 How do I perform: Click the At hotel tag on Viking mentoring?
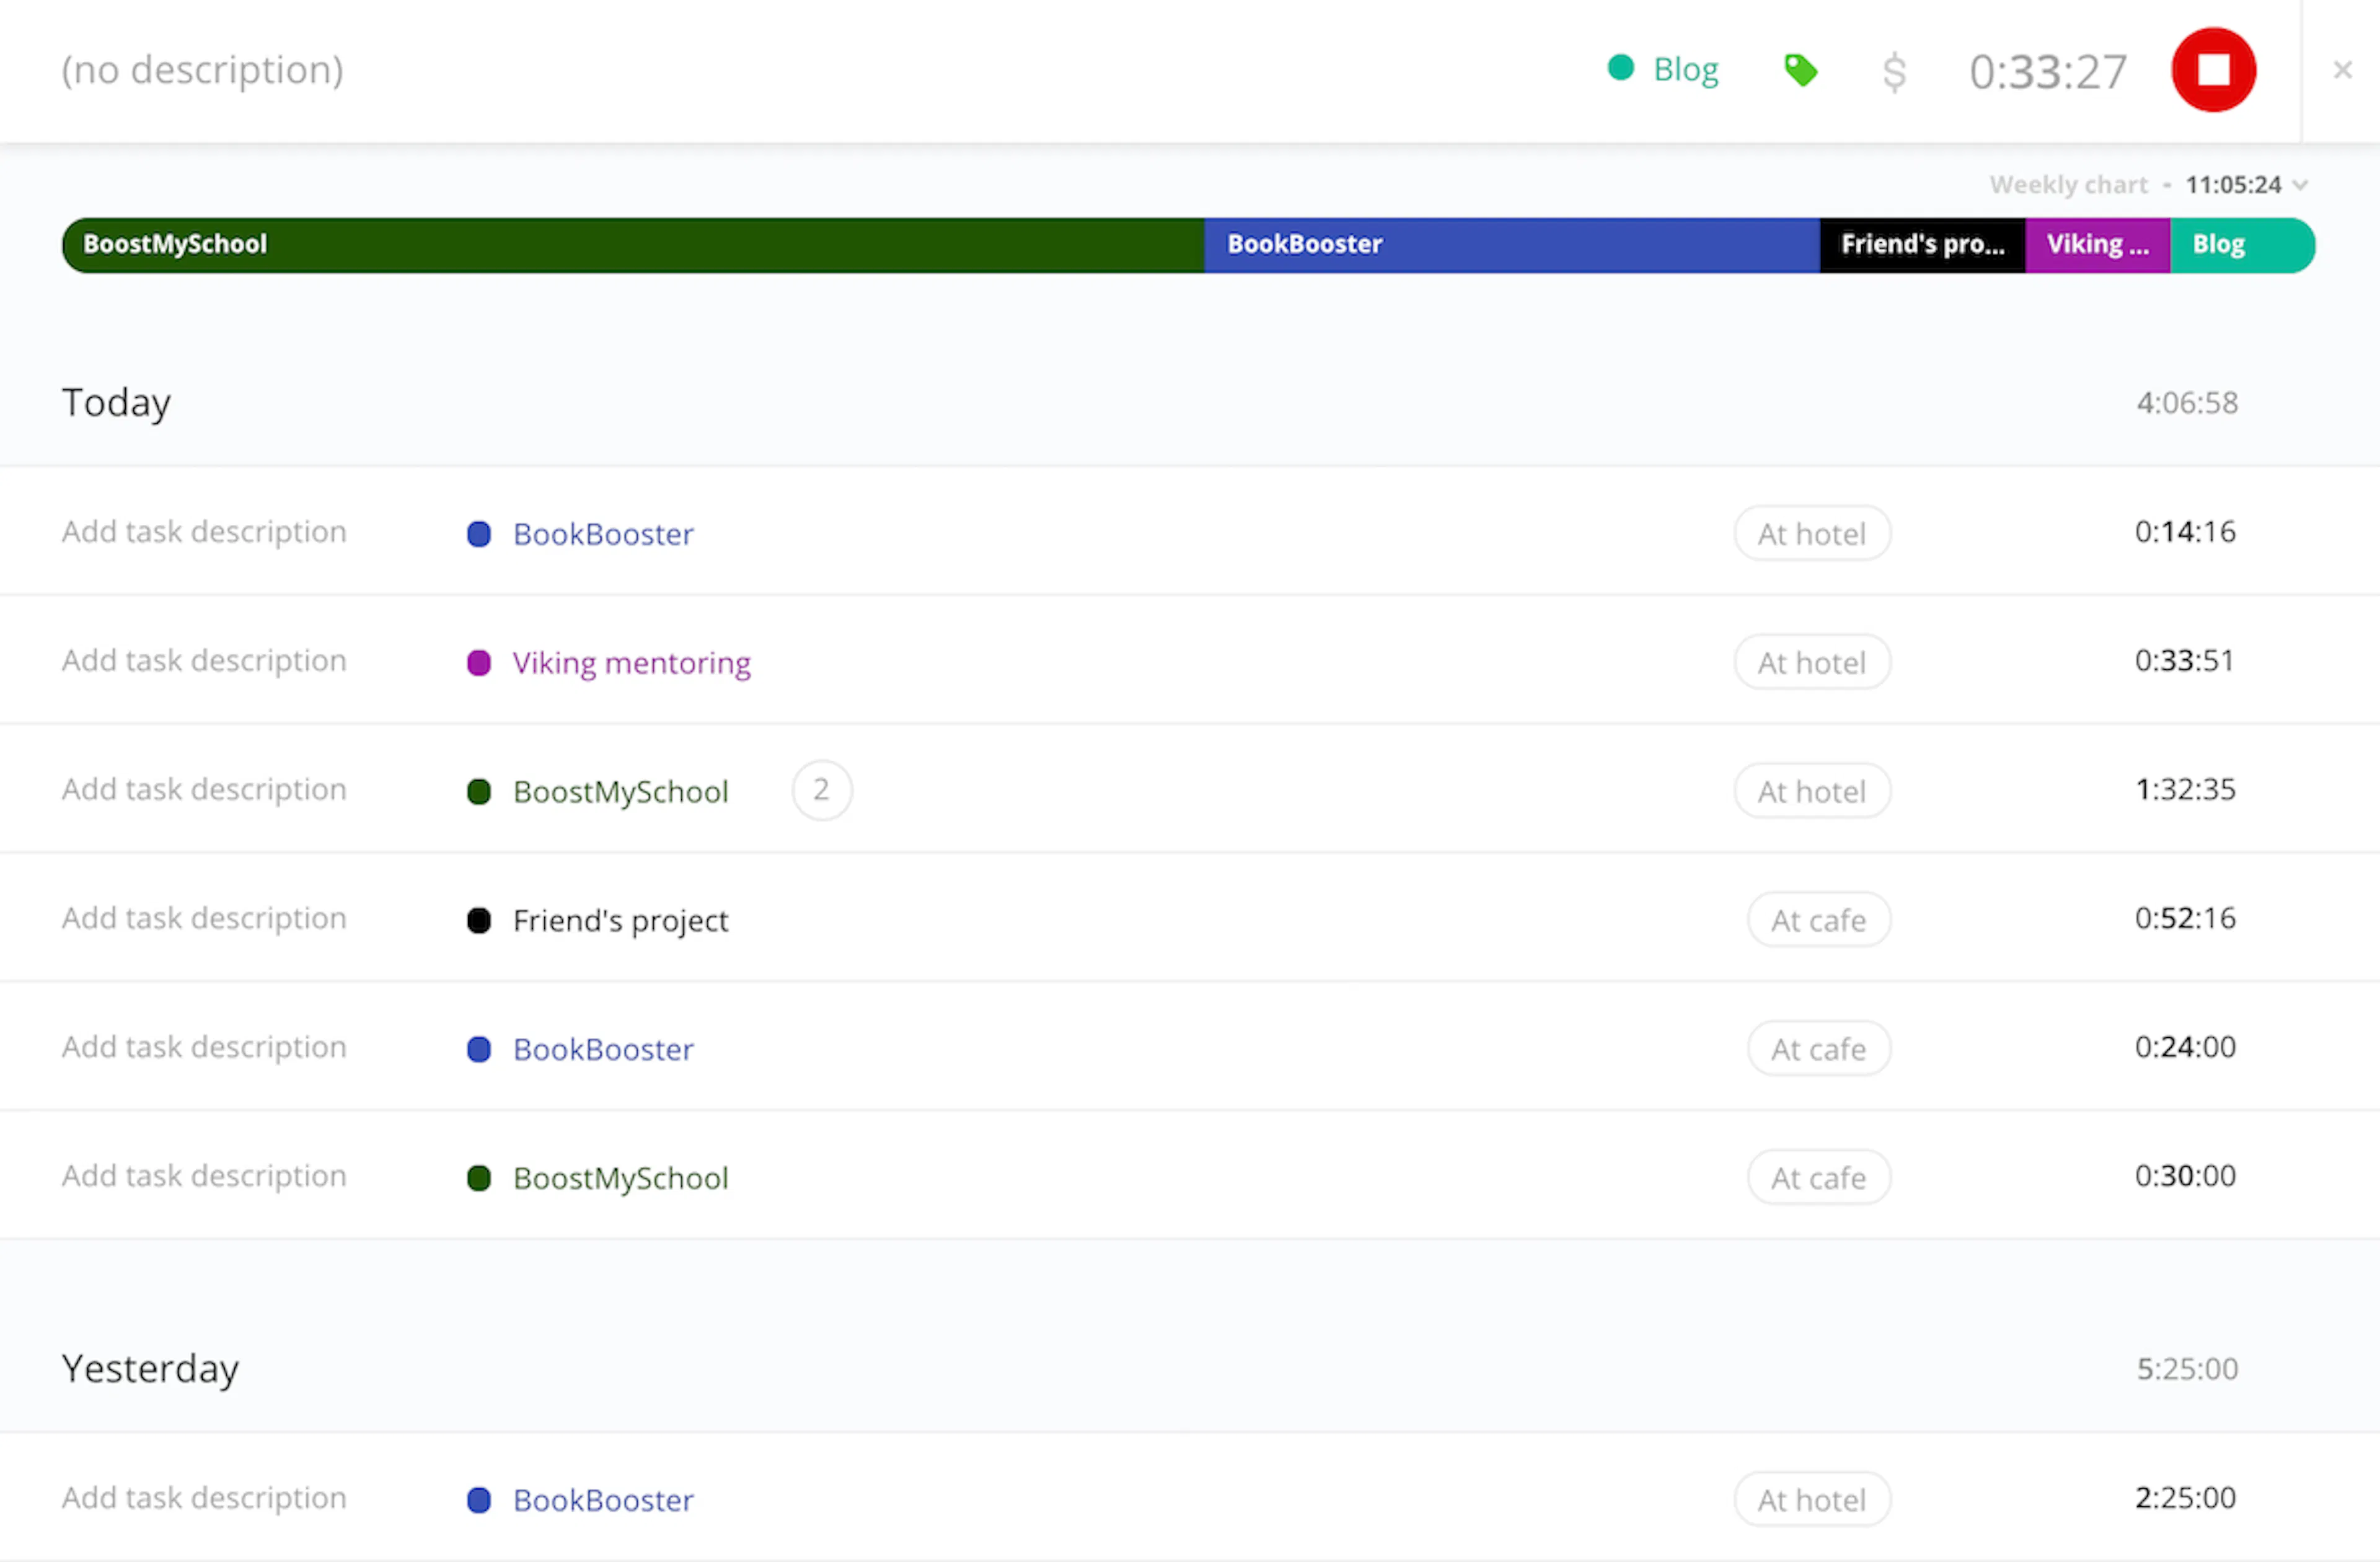pyautogui.click(x=1812, y=662)
